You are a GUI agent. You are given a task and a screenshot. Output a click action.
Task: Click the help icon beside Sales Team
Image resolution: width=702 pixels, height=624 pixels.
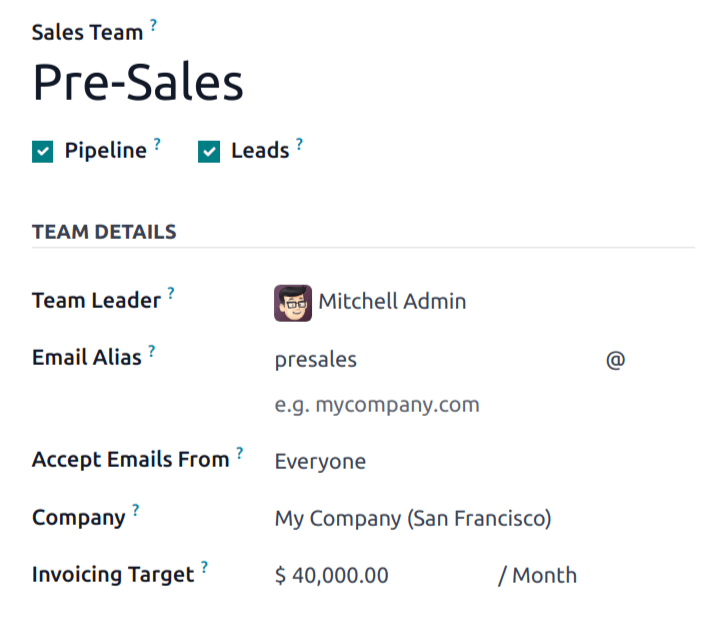pyautogui.click(x=154, y=25)
